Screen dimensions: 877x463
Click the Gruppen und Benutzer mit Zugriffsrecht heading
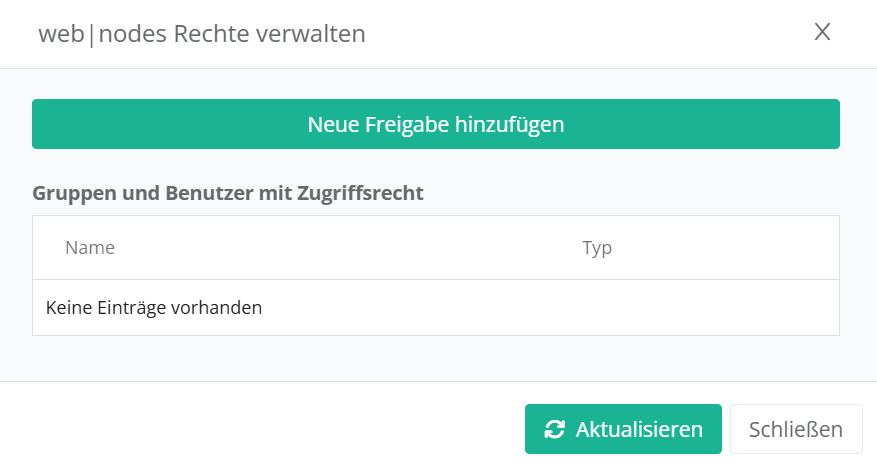228,193
